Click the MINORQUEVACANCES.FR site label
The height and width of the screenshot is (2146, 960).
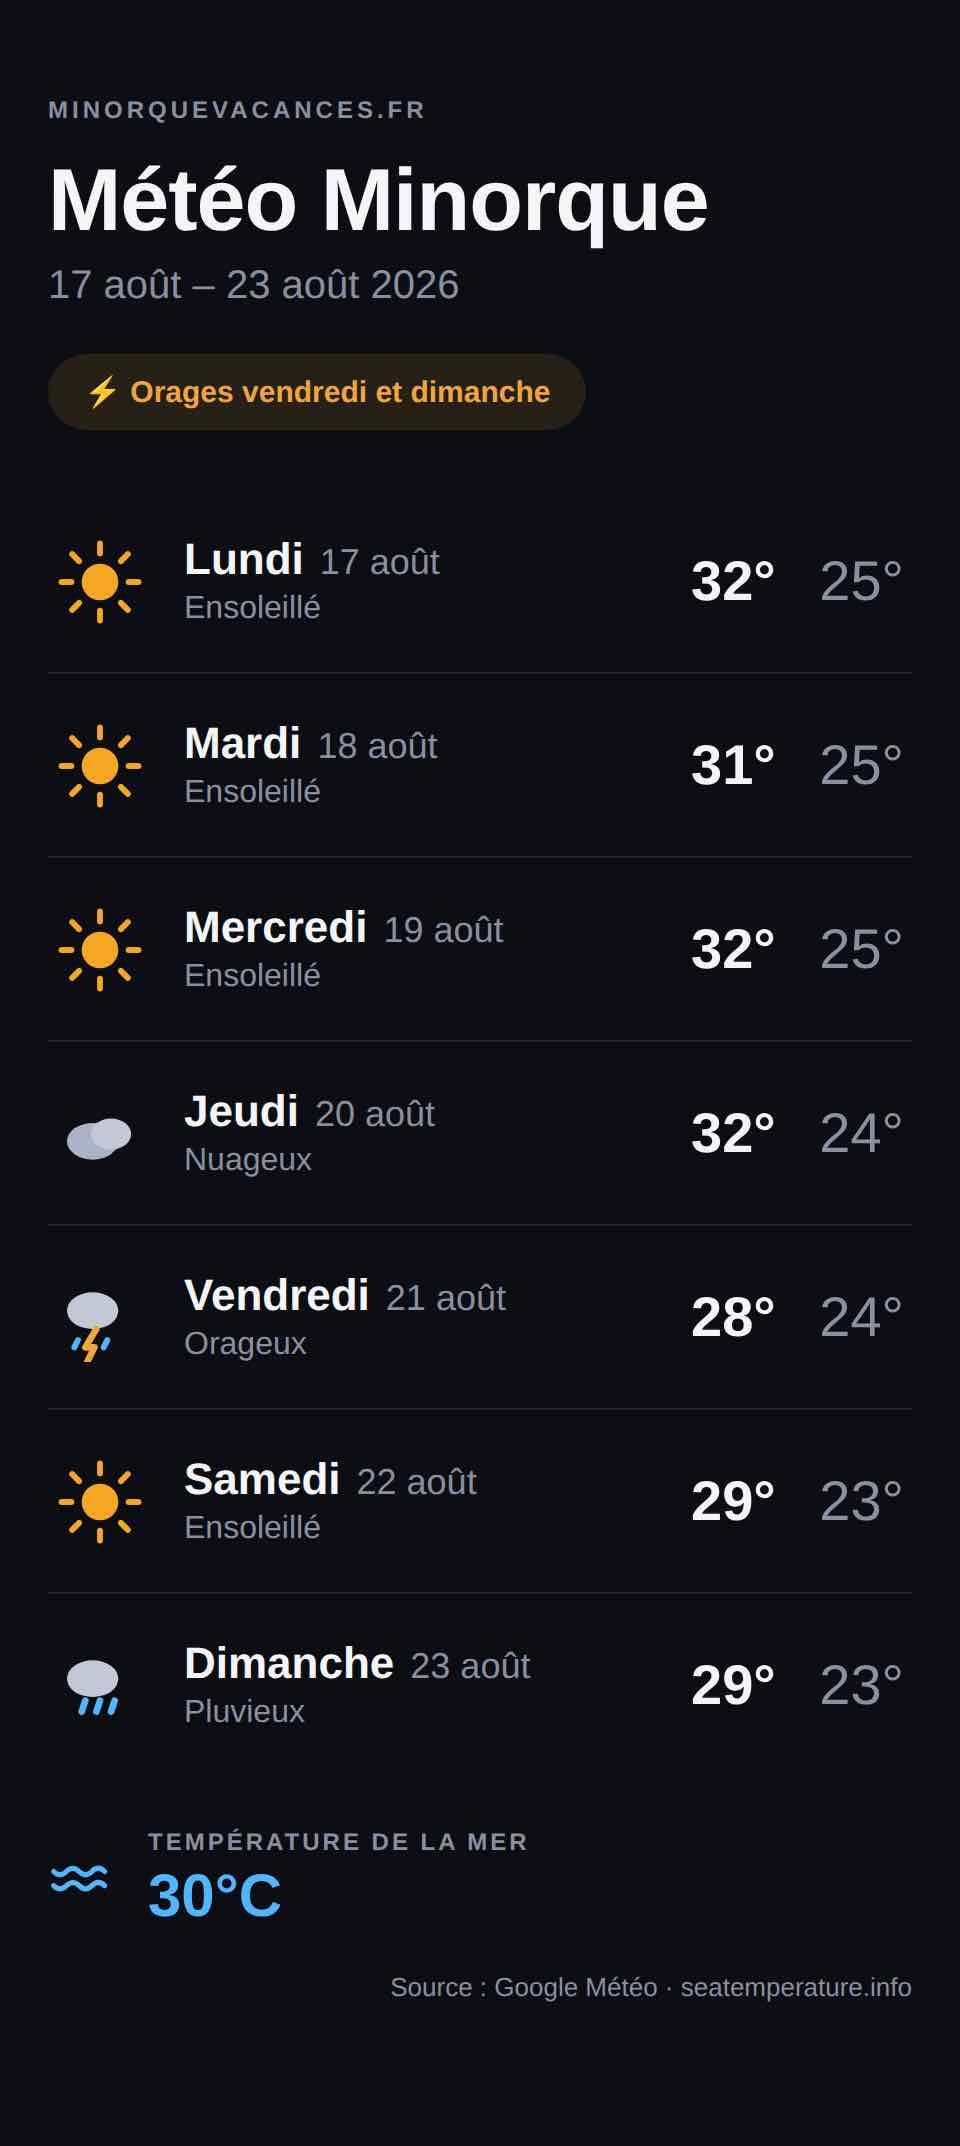[237, 110]
